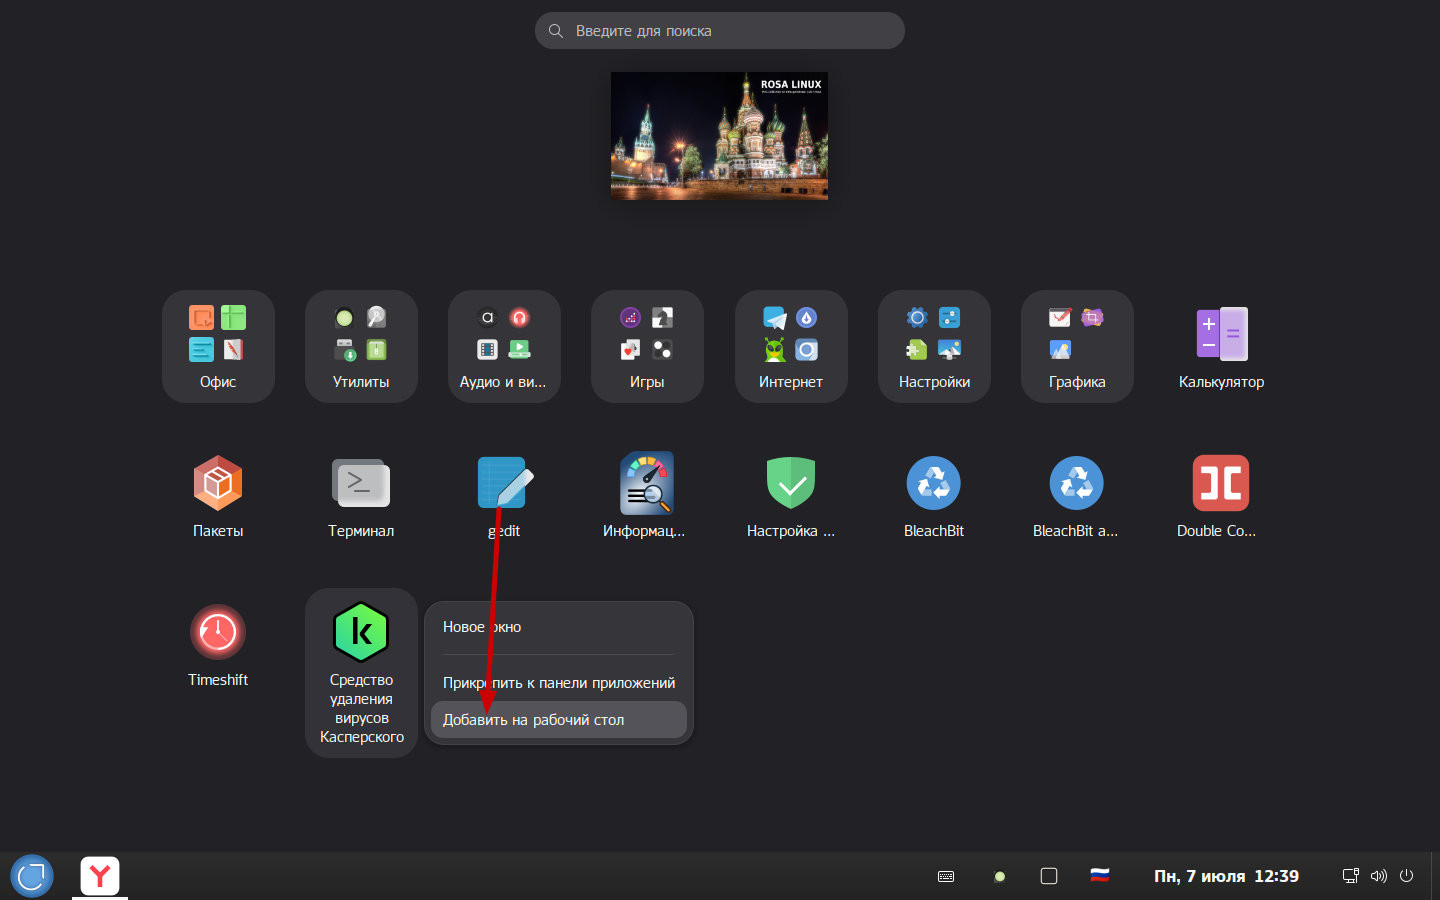Expand the Офис app folder
Image resolution: width=1440 pixels, height=900 pixels.
[x=218, y=346]
